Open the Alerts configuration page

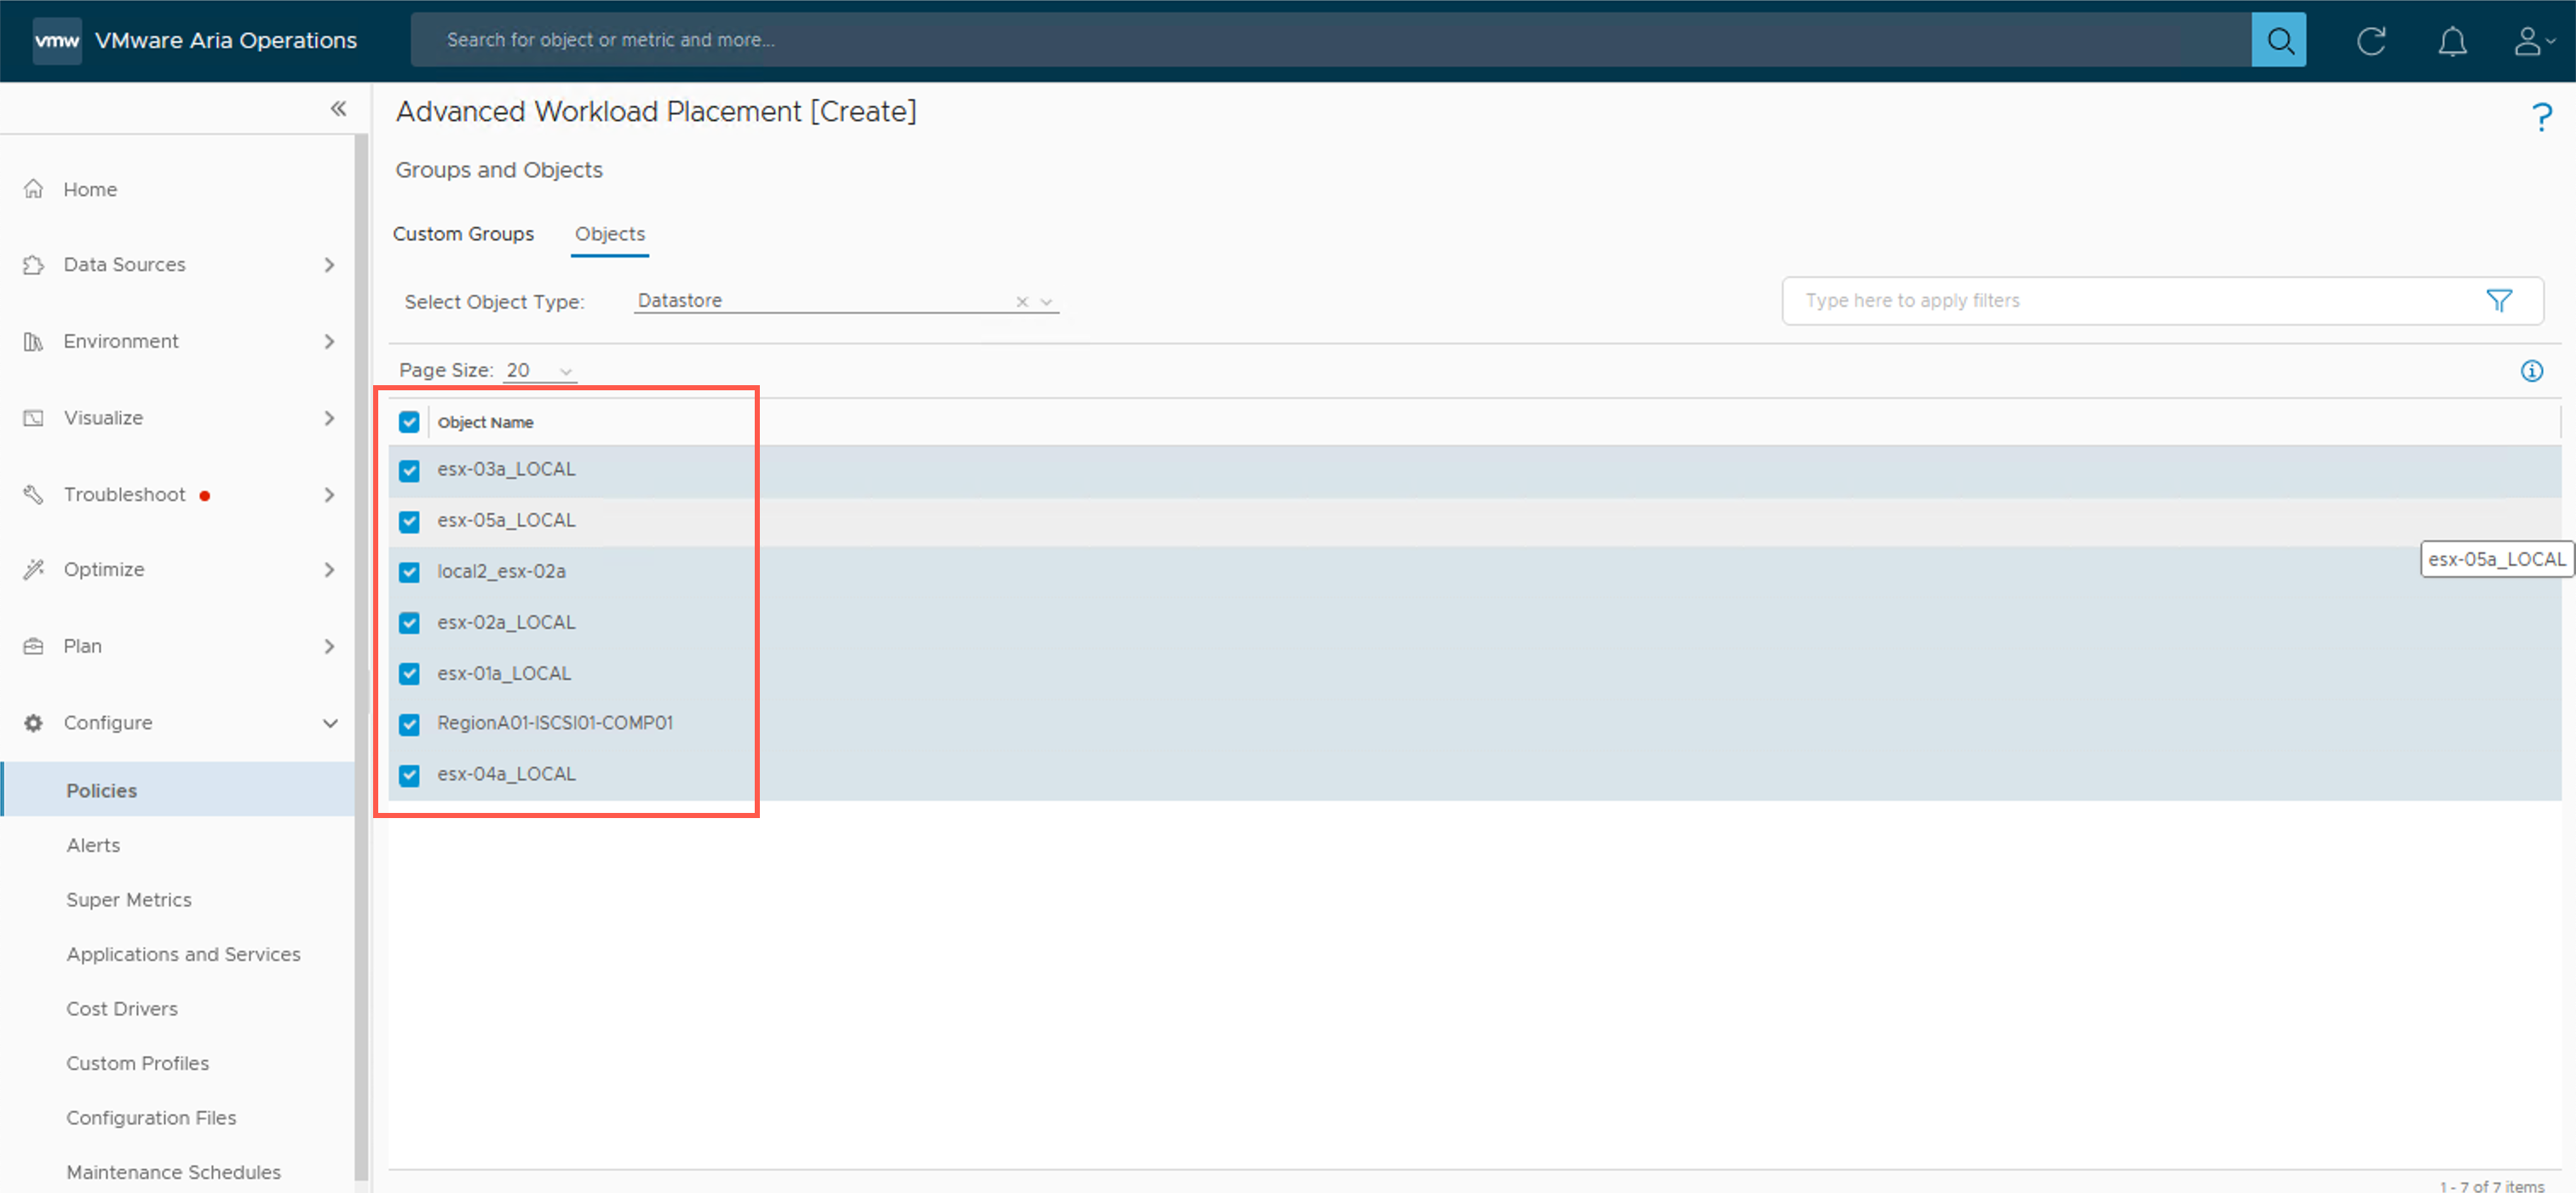(x=93, y=845)
